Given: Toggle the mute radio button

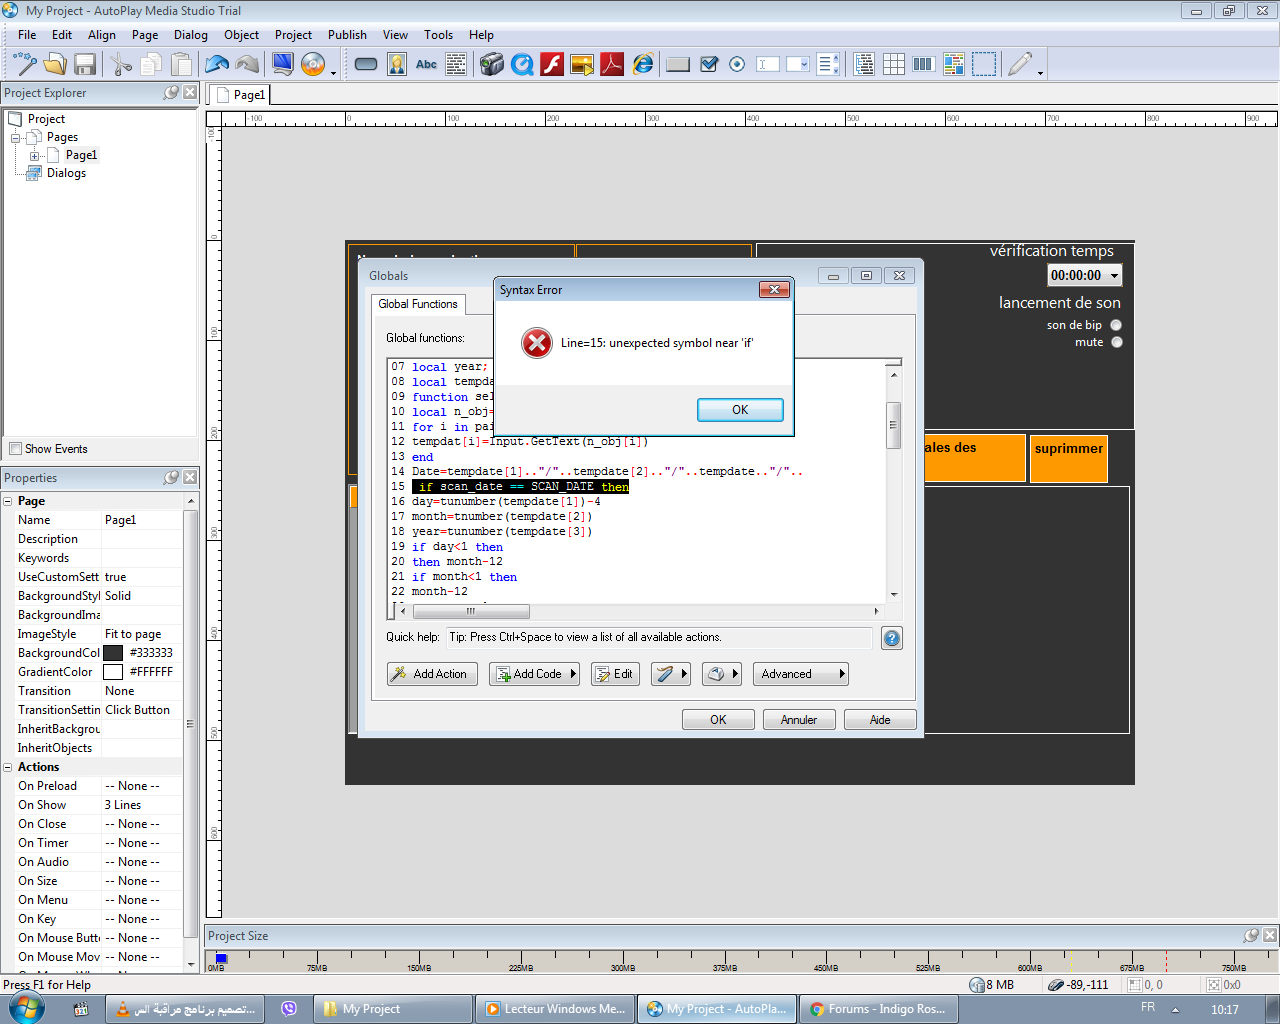Looking at the screenshot, I should [x=1116, y=341].
